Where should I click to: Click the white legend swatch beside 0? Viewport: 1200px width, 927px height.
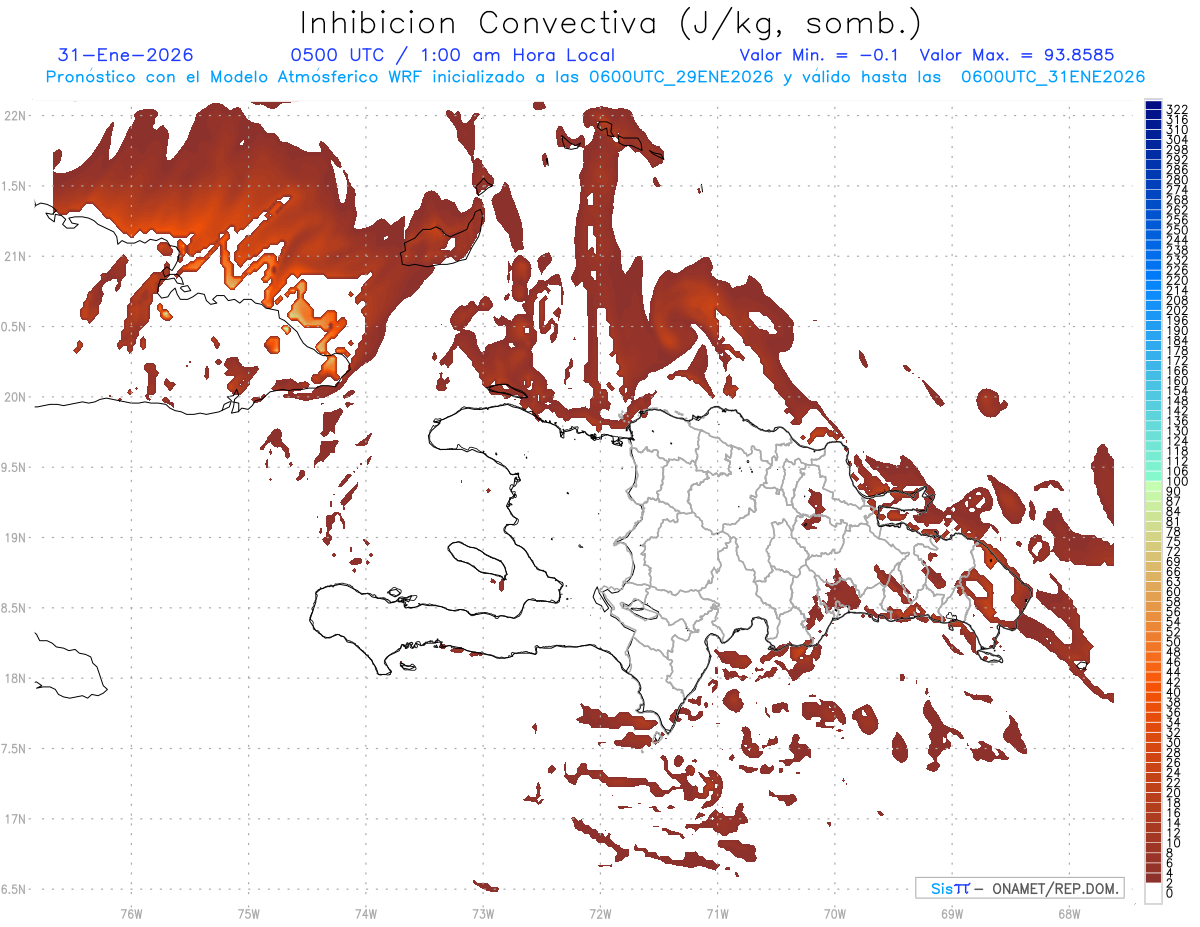[x=1154, y=893]
